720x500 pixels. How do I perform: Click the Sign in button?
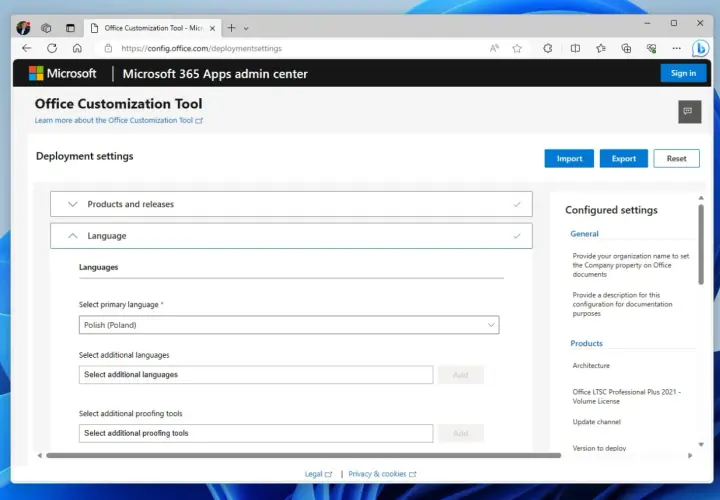click(x=683, y=73)
